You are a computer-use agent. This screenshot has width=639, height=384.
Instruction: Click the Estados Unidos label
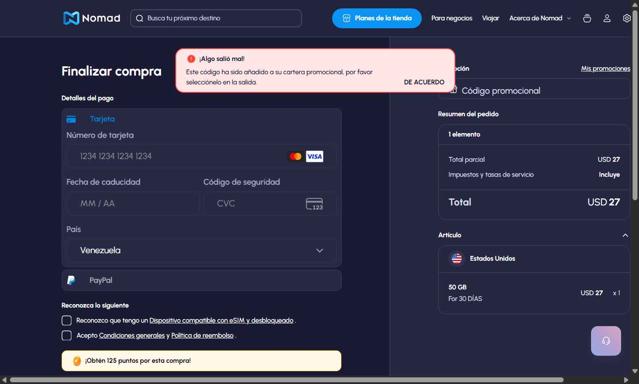tap(492, 258)
